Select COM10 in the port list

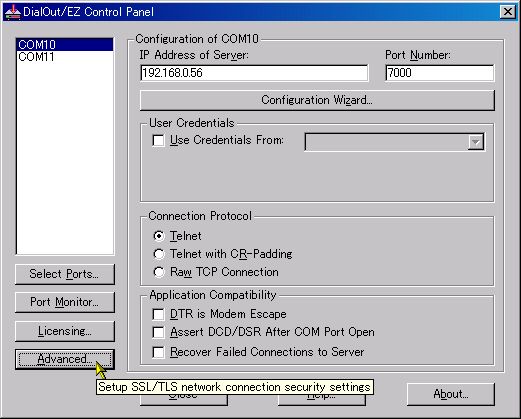tap(65, 44)
